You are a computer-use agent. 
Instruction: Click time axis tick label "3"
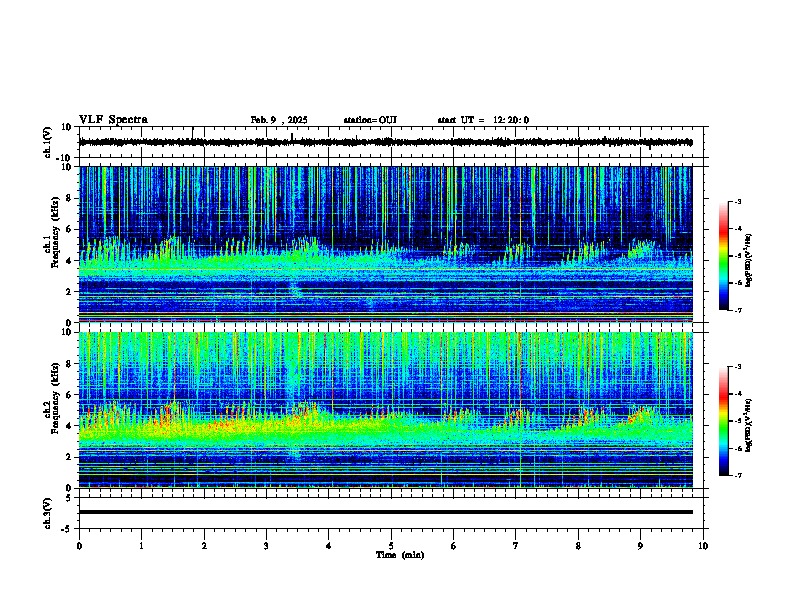pyautogui.click(x=266, y=546)
